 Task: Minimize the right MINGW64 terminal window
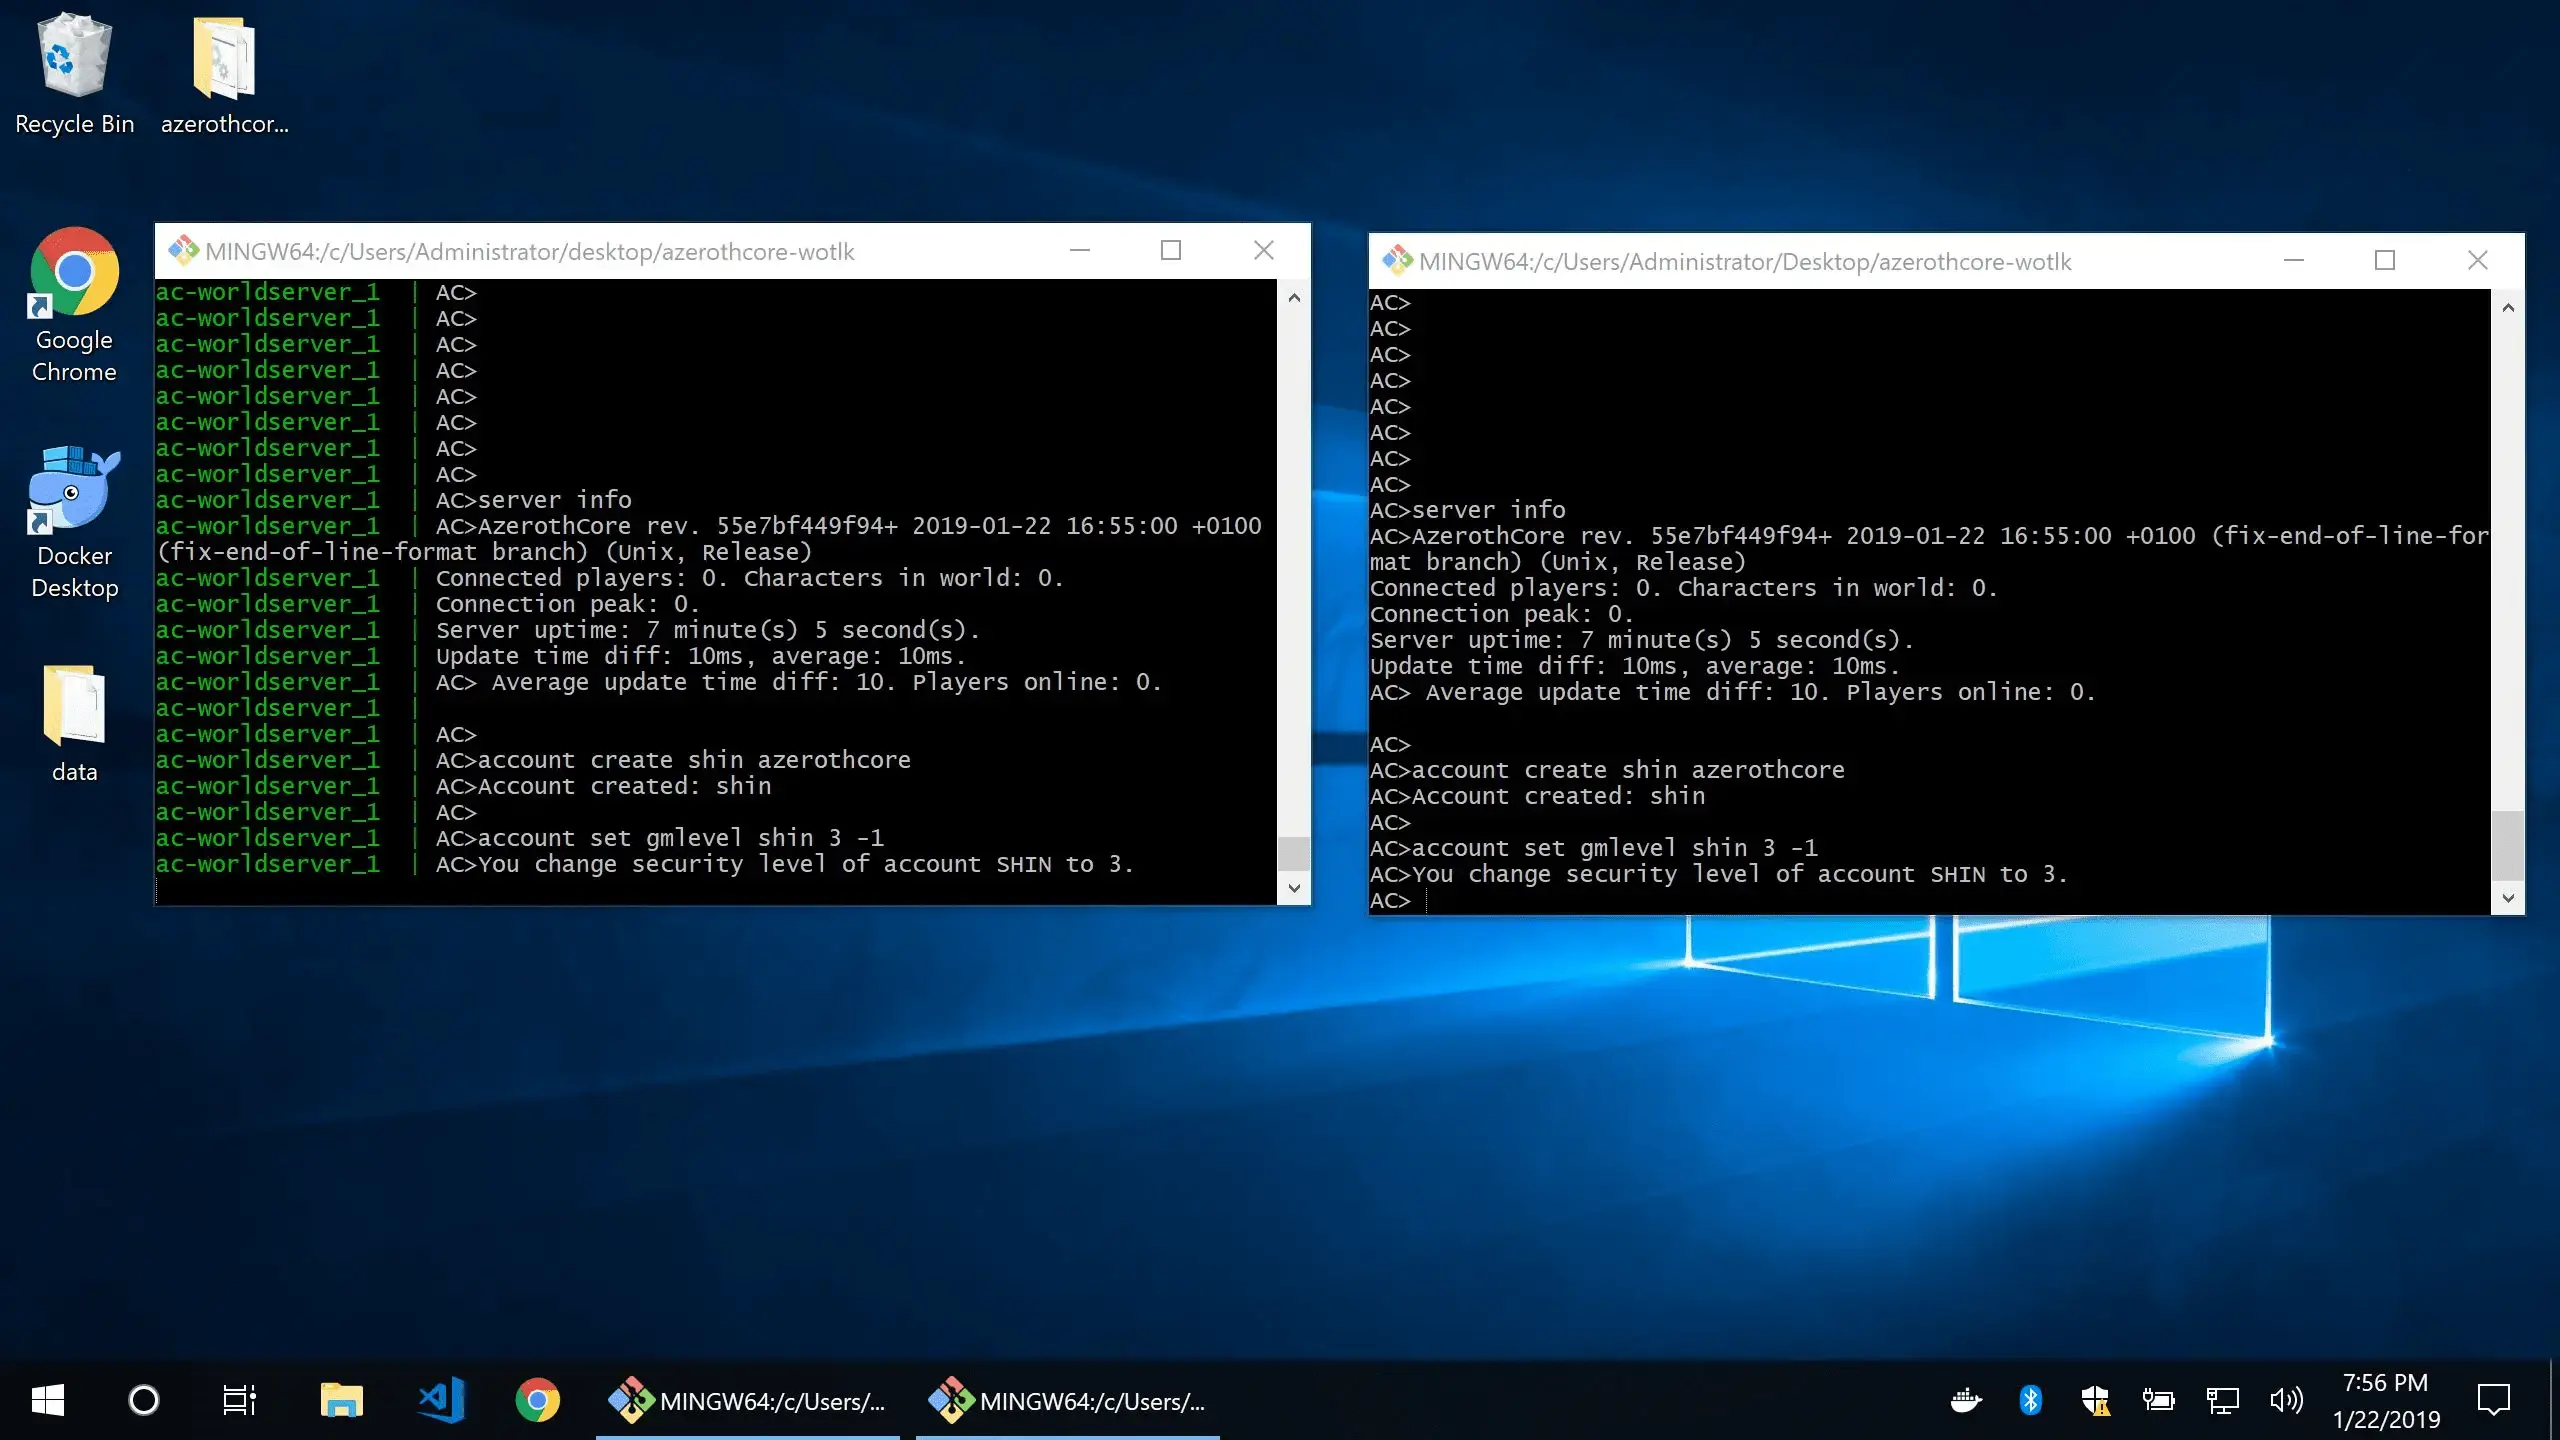(2294, 260)
